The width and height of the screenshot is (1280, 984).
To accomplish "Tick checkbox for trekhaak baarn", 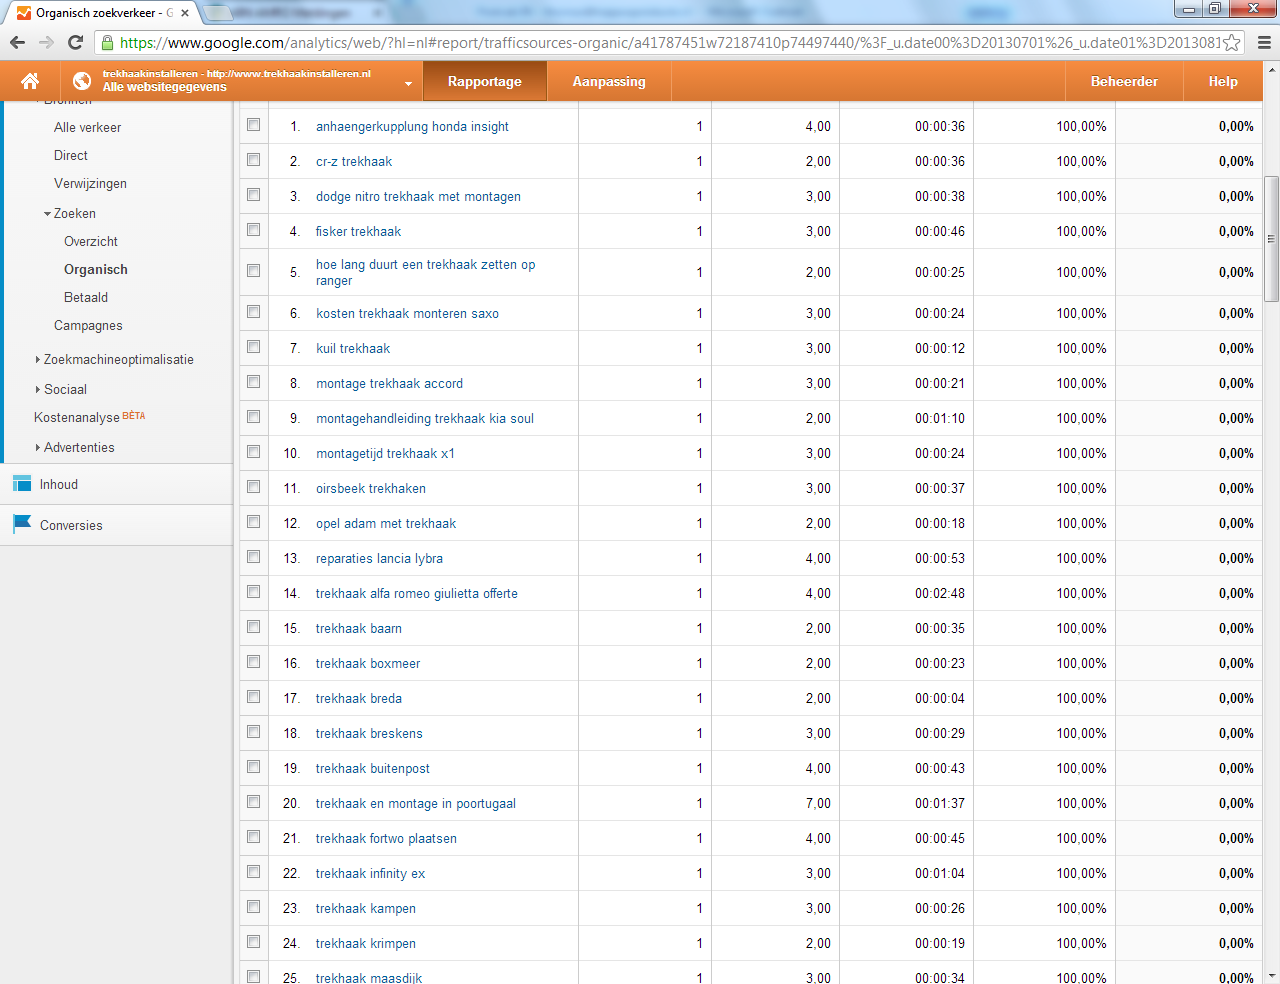I will click(x=254, y=627).
